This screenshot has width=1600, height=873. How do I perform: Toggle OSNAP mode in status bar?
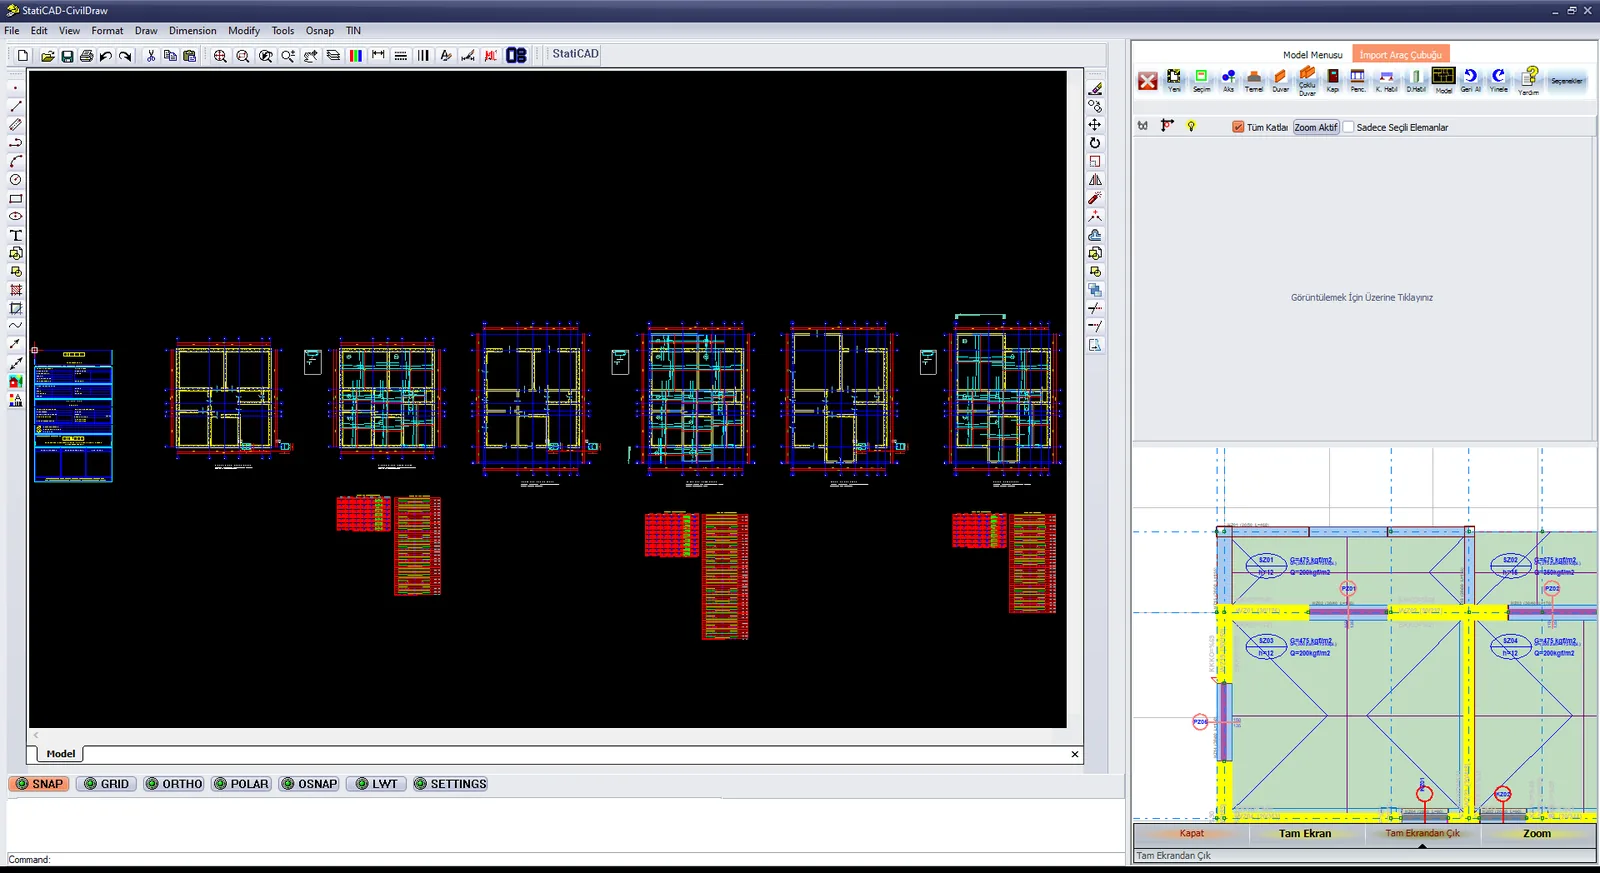click(x=309, y=784)
